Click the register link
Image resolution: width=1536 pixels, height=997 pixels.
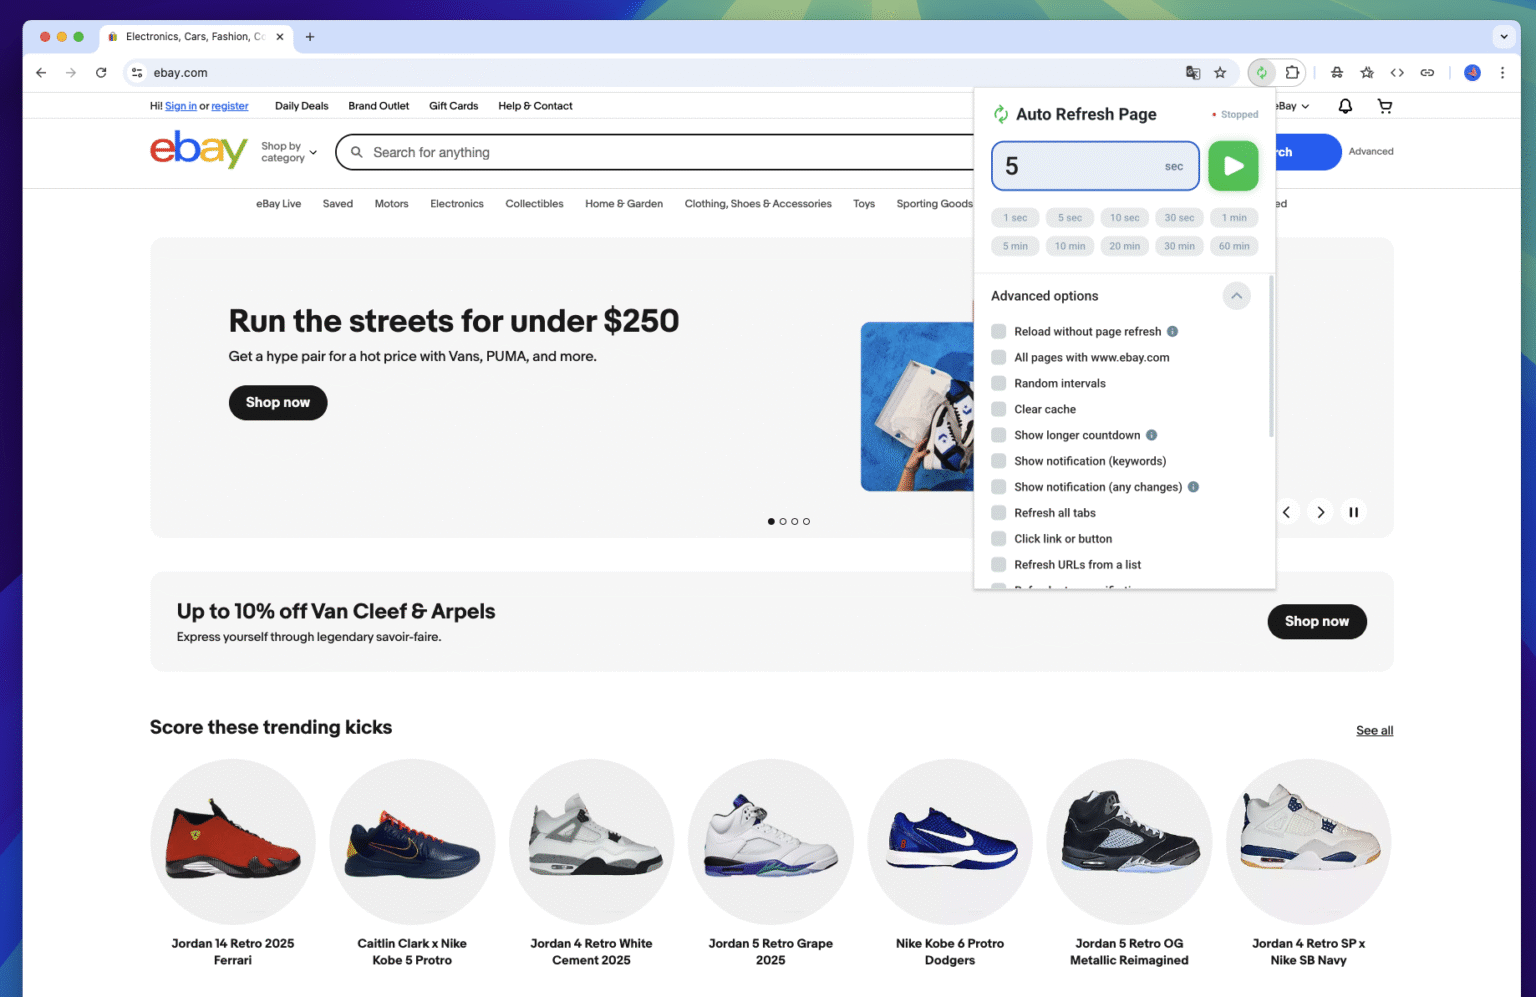(230, 106)
